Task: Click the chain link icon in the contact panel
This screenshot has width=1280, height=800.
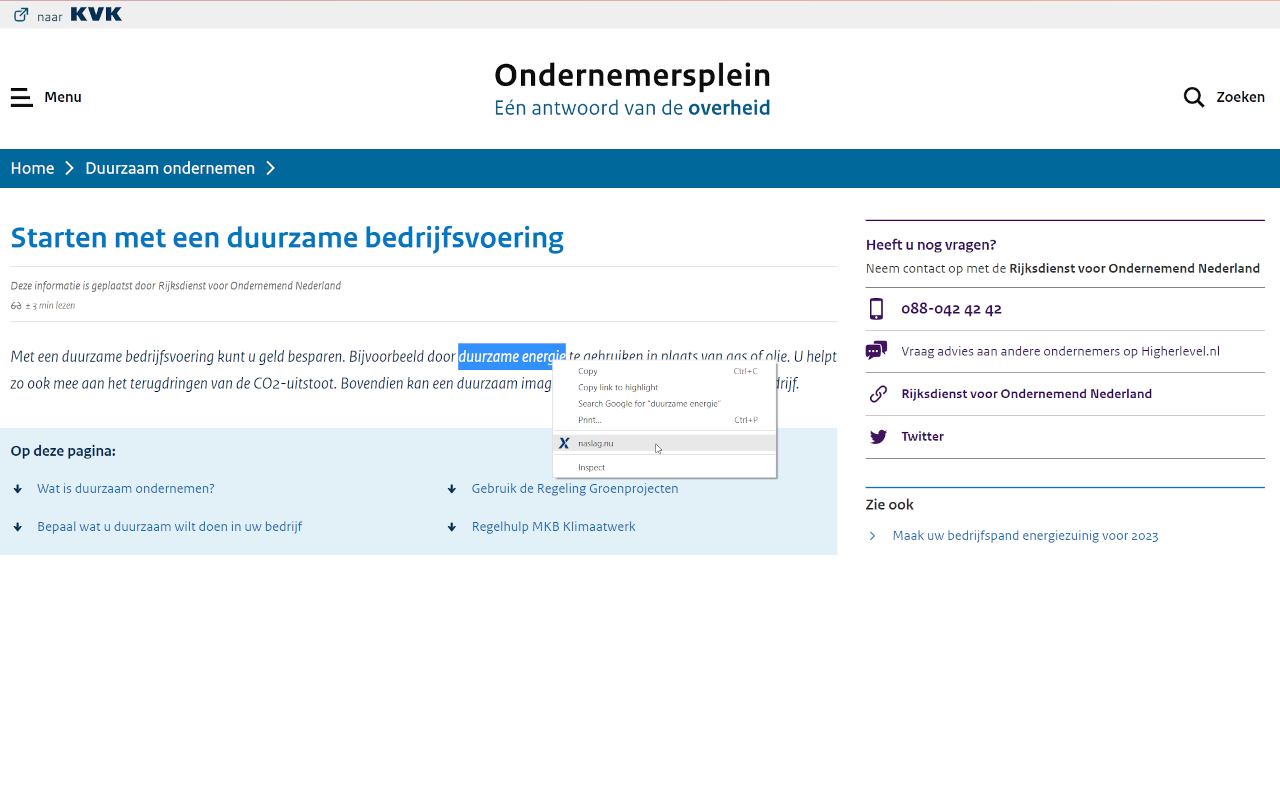Action: click(x=877, y=394)
